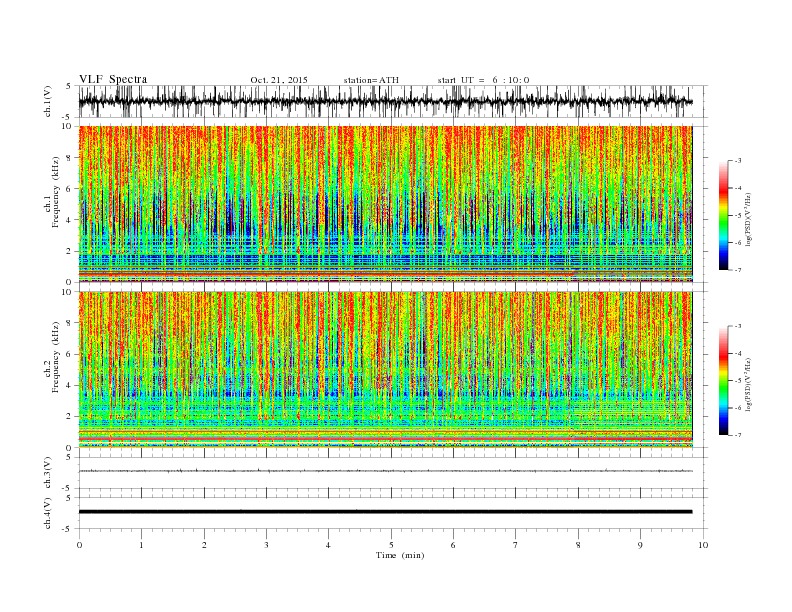Click the time axis tick label '1'
792x612 pixels.
[x=141, y=545]
